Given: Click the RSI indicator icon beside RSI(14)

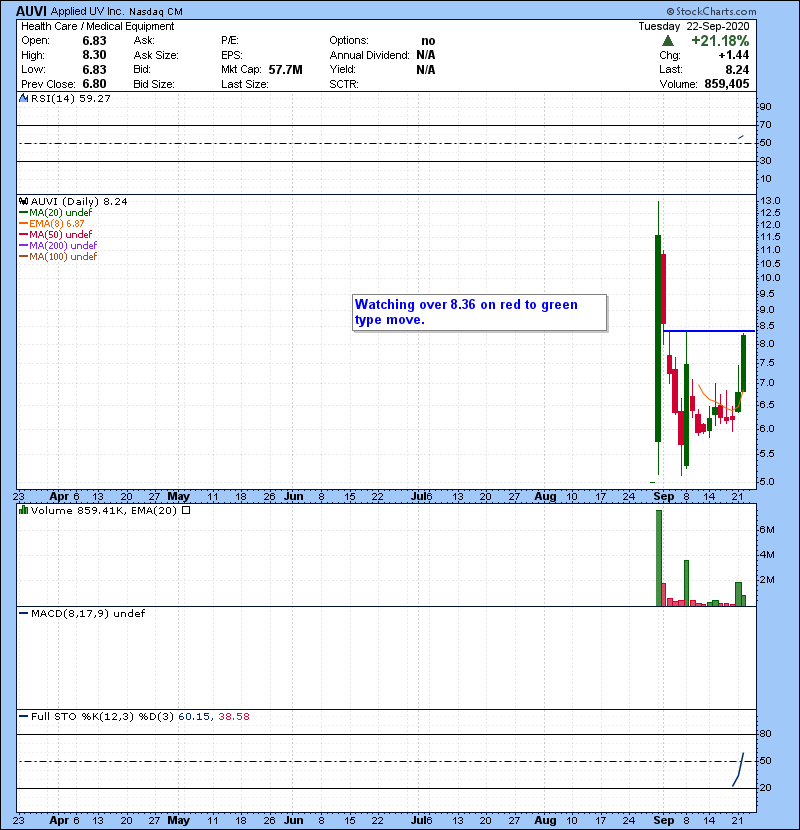Looking at the screenshot, I should [23, 98].
